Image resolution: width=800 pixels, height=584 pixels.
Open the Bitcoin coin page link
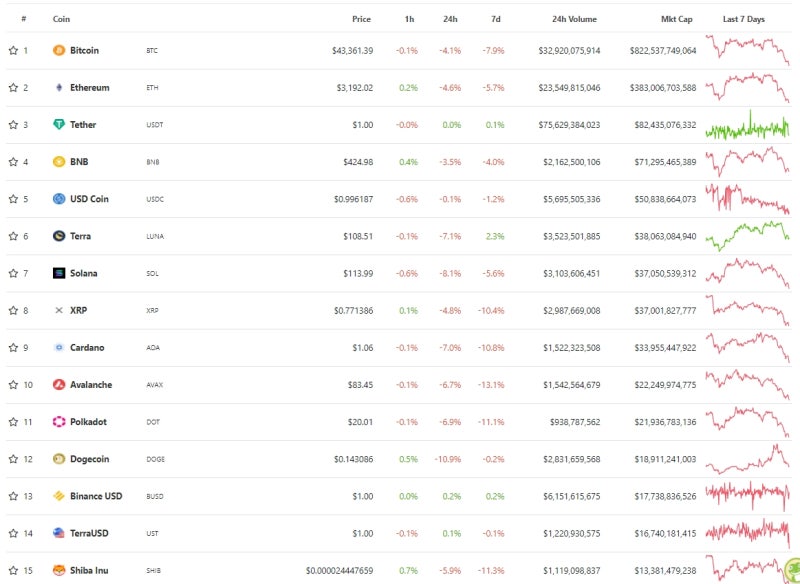[x=84, y=50]
